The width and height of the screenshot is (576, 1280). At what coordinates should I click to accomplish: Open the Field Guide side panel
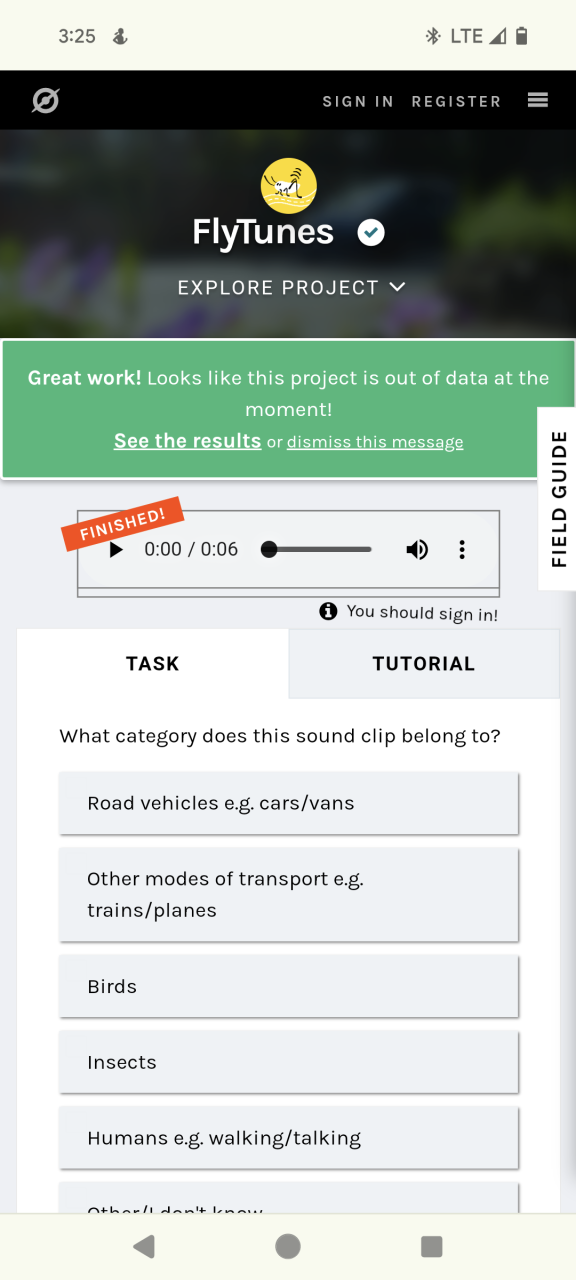[558, 499]
